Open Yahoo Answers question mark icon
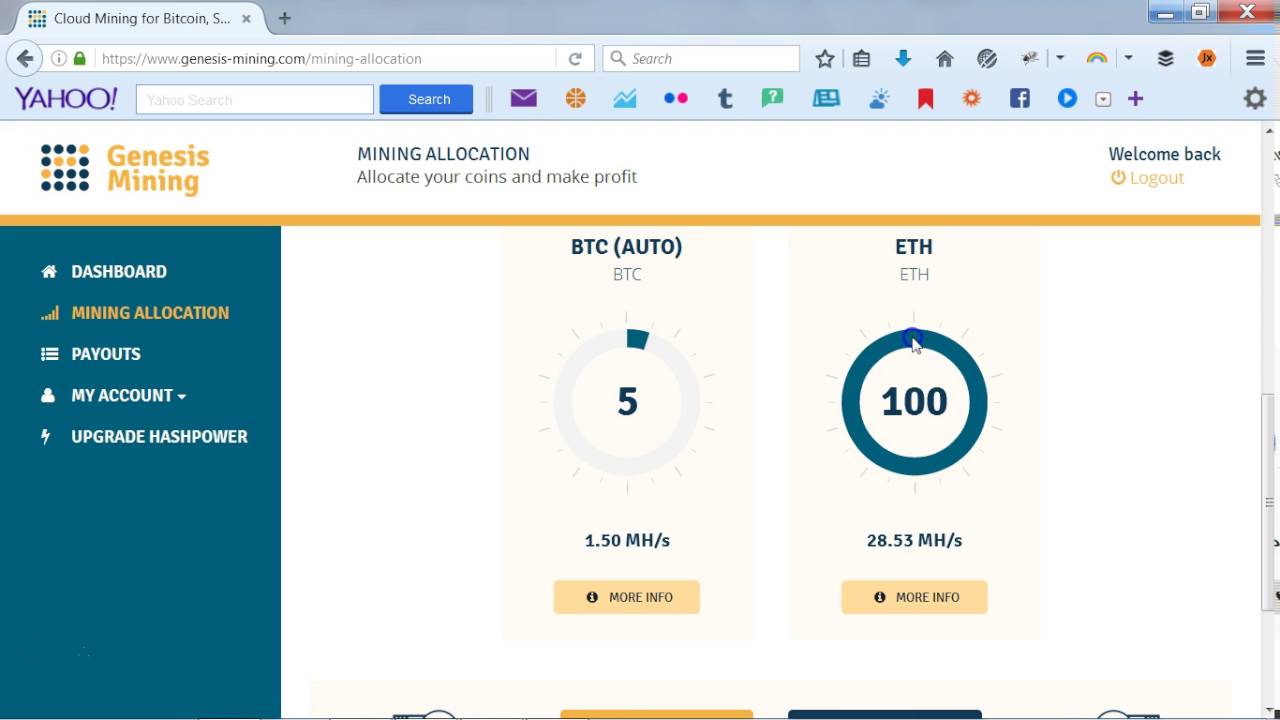The image size is (1280, 720). coord(772,98)
